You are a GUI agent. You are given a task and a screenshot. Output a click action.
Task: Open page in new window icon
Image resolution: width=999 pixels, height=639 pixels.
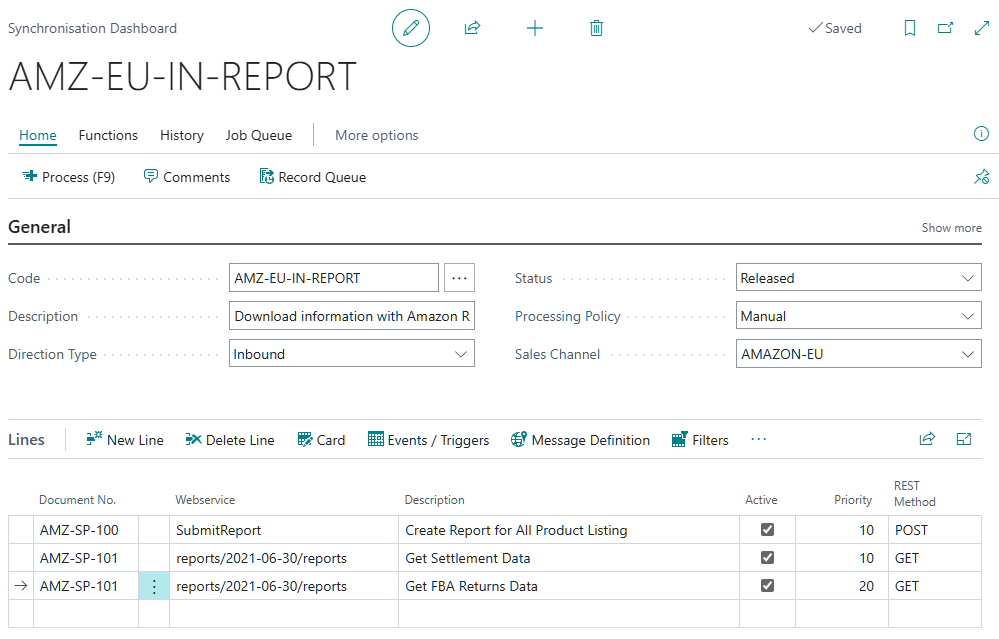[945, 28]
